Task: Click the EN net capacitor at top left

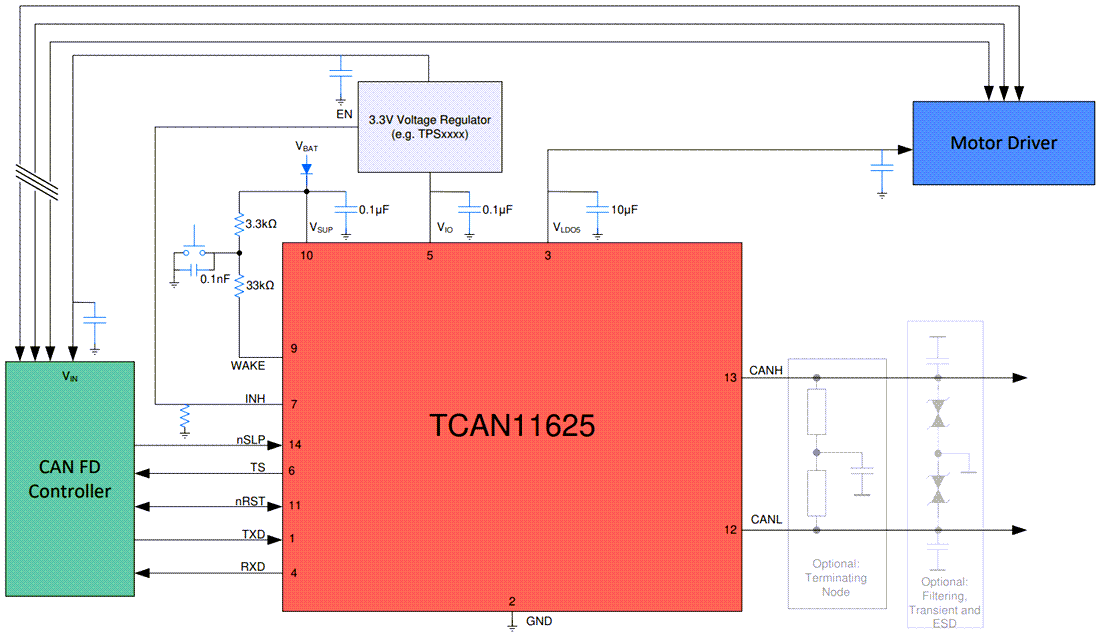Action: point(340,72)
